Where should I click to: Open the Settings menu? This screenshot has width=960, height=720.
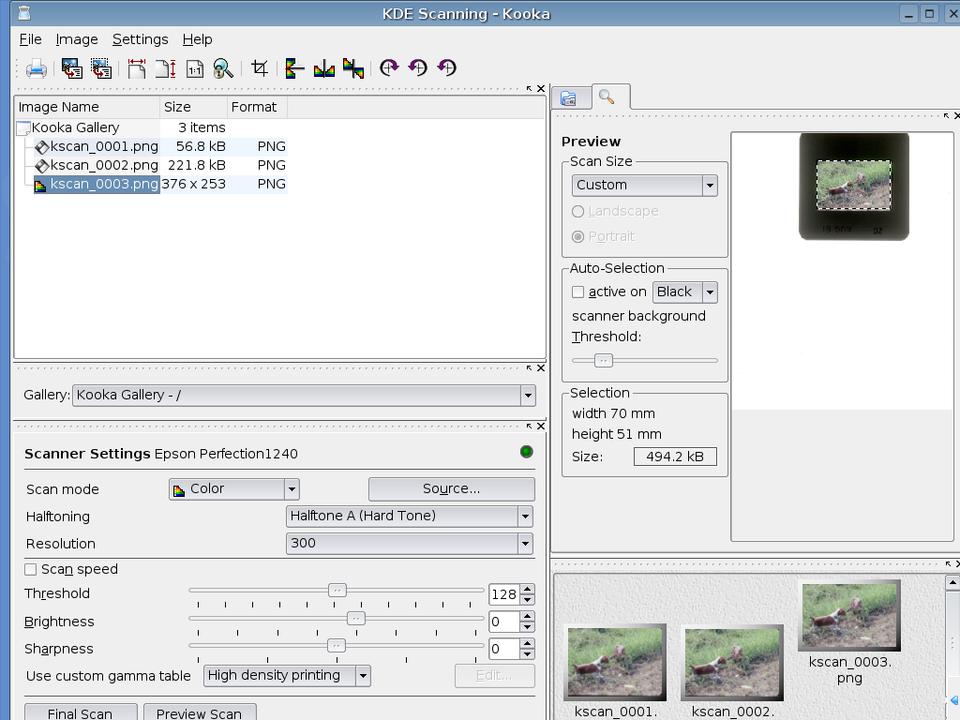[139, 39]
